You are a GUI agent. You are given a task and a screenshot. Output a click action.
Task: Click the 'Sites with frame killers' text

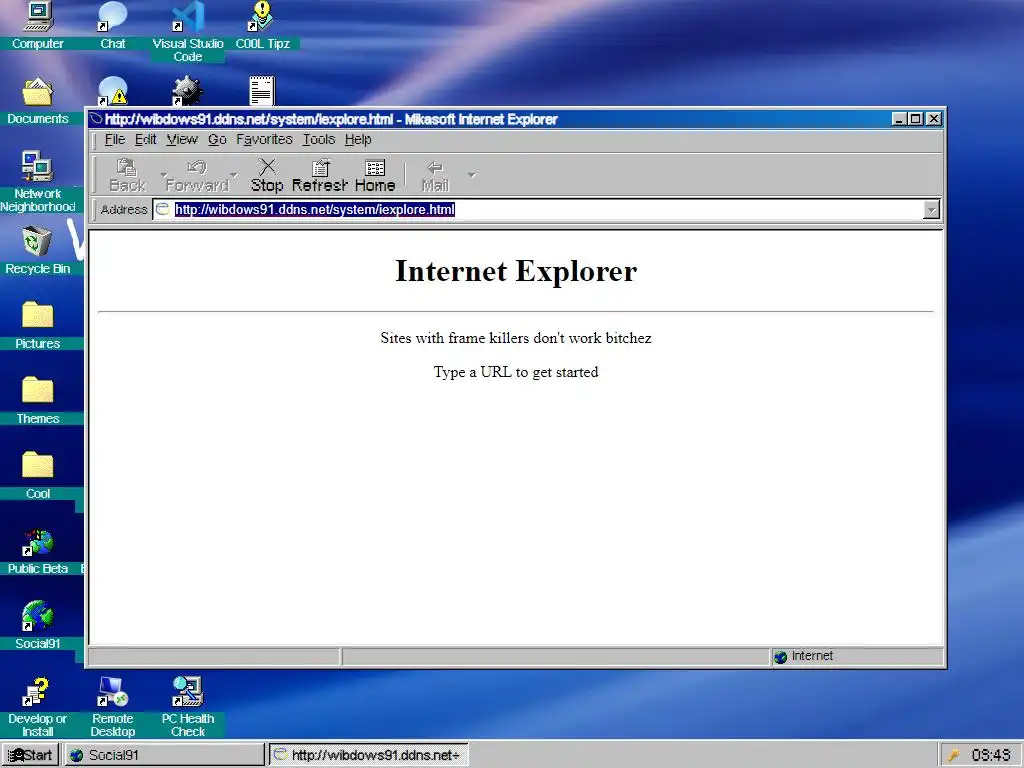tap(516, 338)
